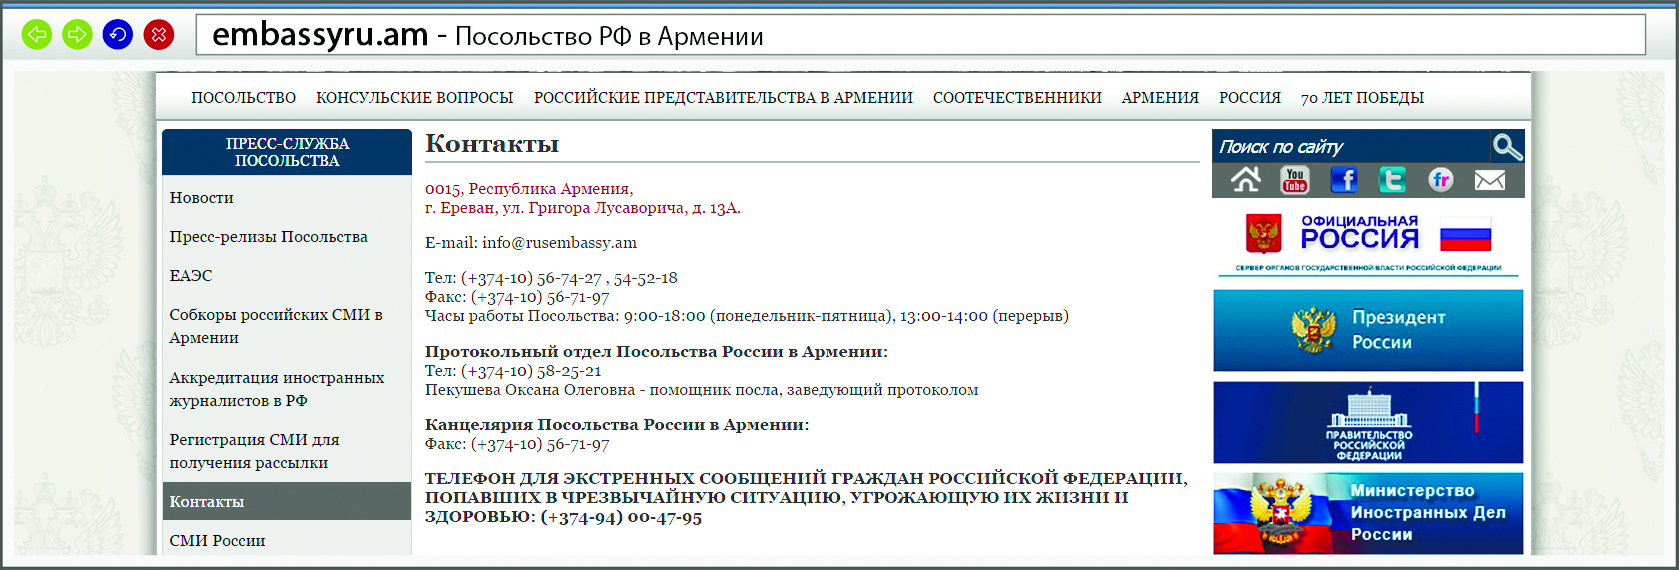Viewport: 1679px width, 570px height.
Task: Open Собкоры российских СМИ в Армении
Action: (276, 326)
